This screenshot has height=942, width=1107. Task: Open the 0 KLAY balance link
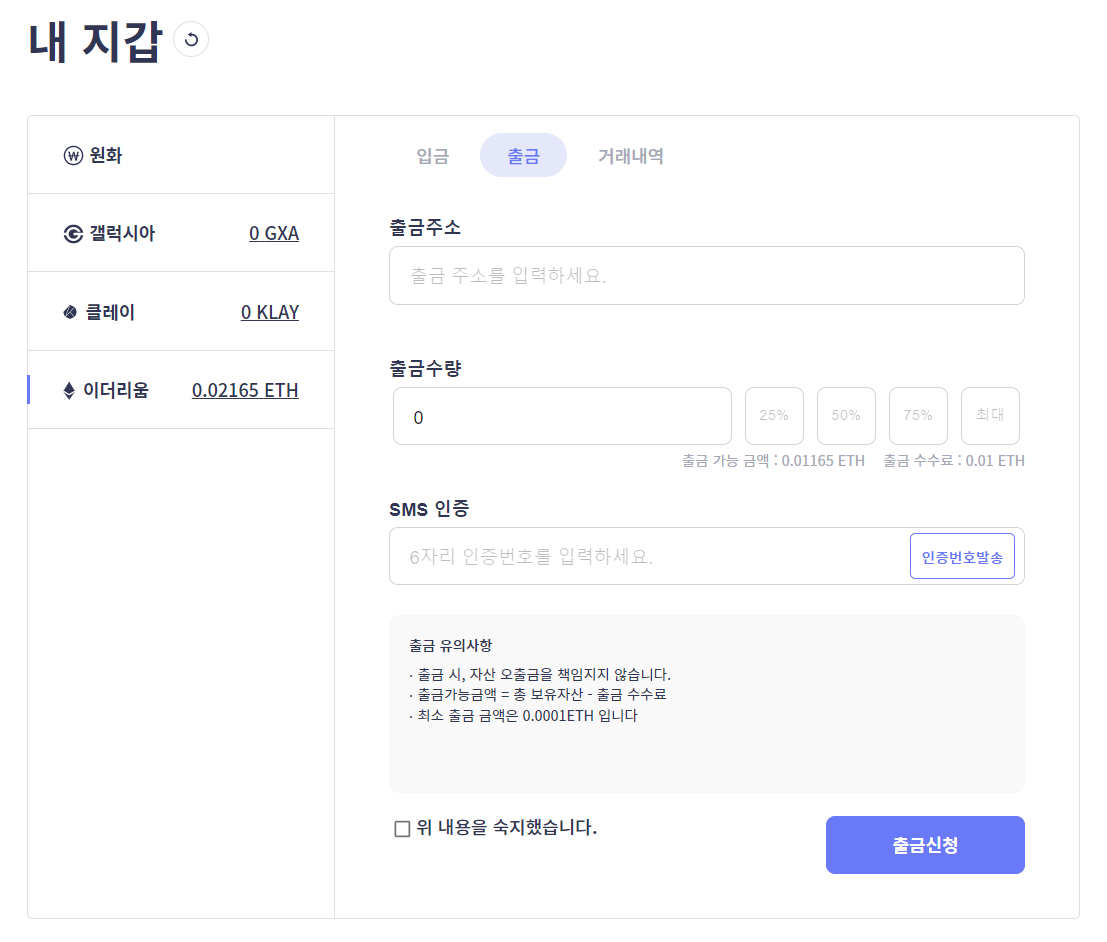click(x=271, y=311)
